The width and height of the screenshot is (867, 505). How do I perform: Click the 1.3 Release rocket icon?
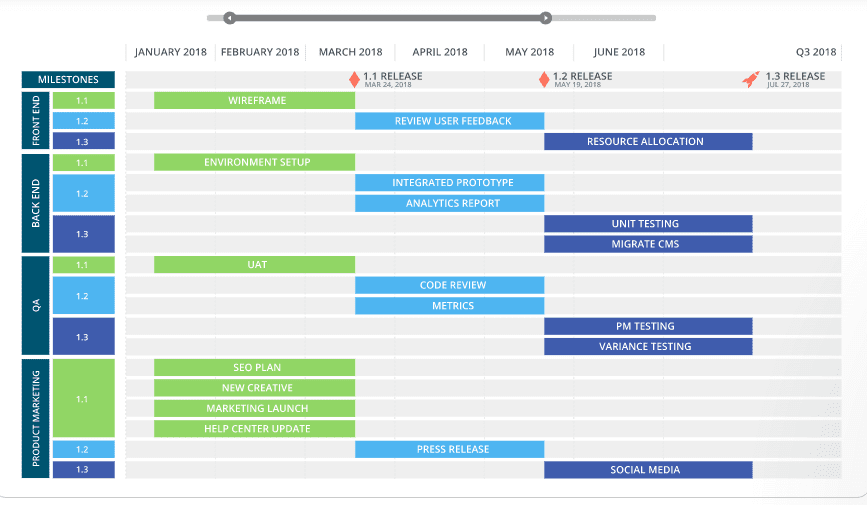point(751,79)
